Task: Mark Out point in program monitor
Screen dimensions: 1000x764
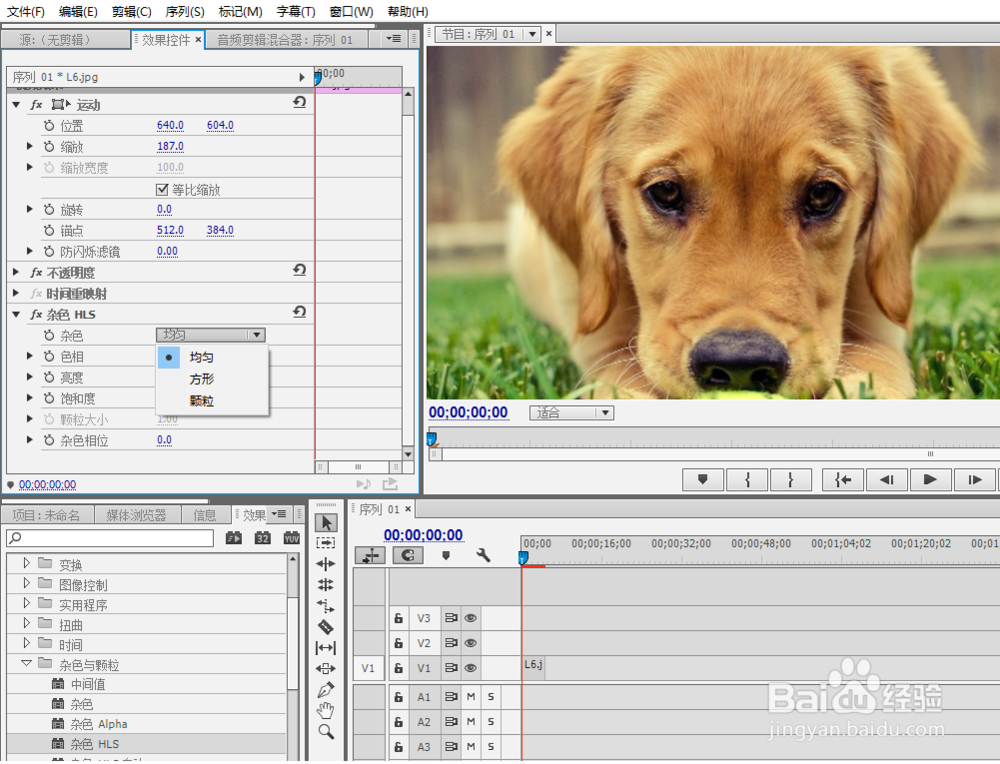Action: click(x=791, y=480)
